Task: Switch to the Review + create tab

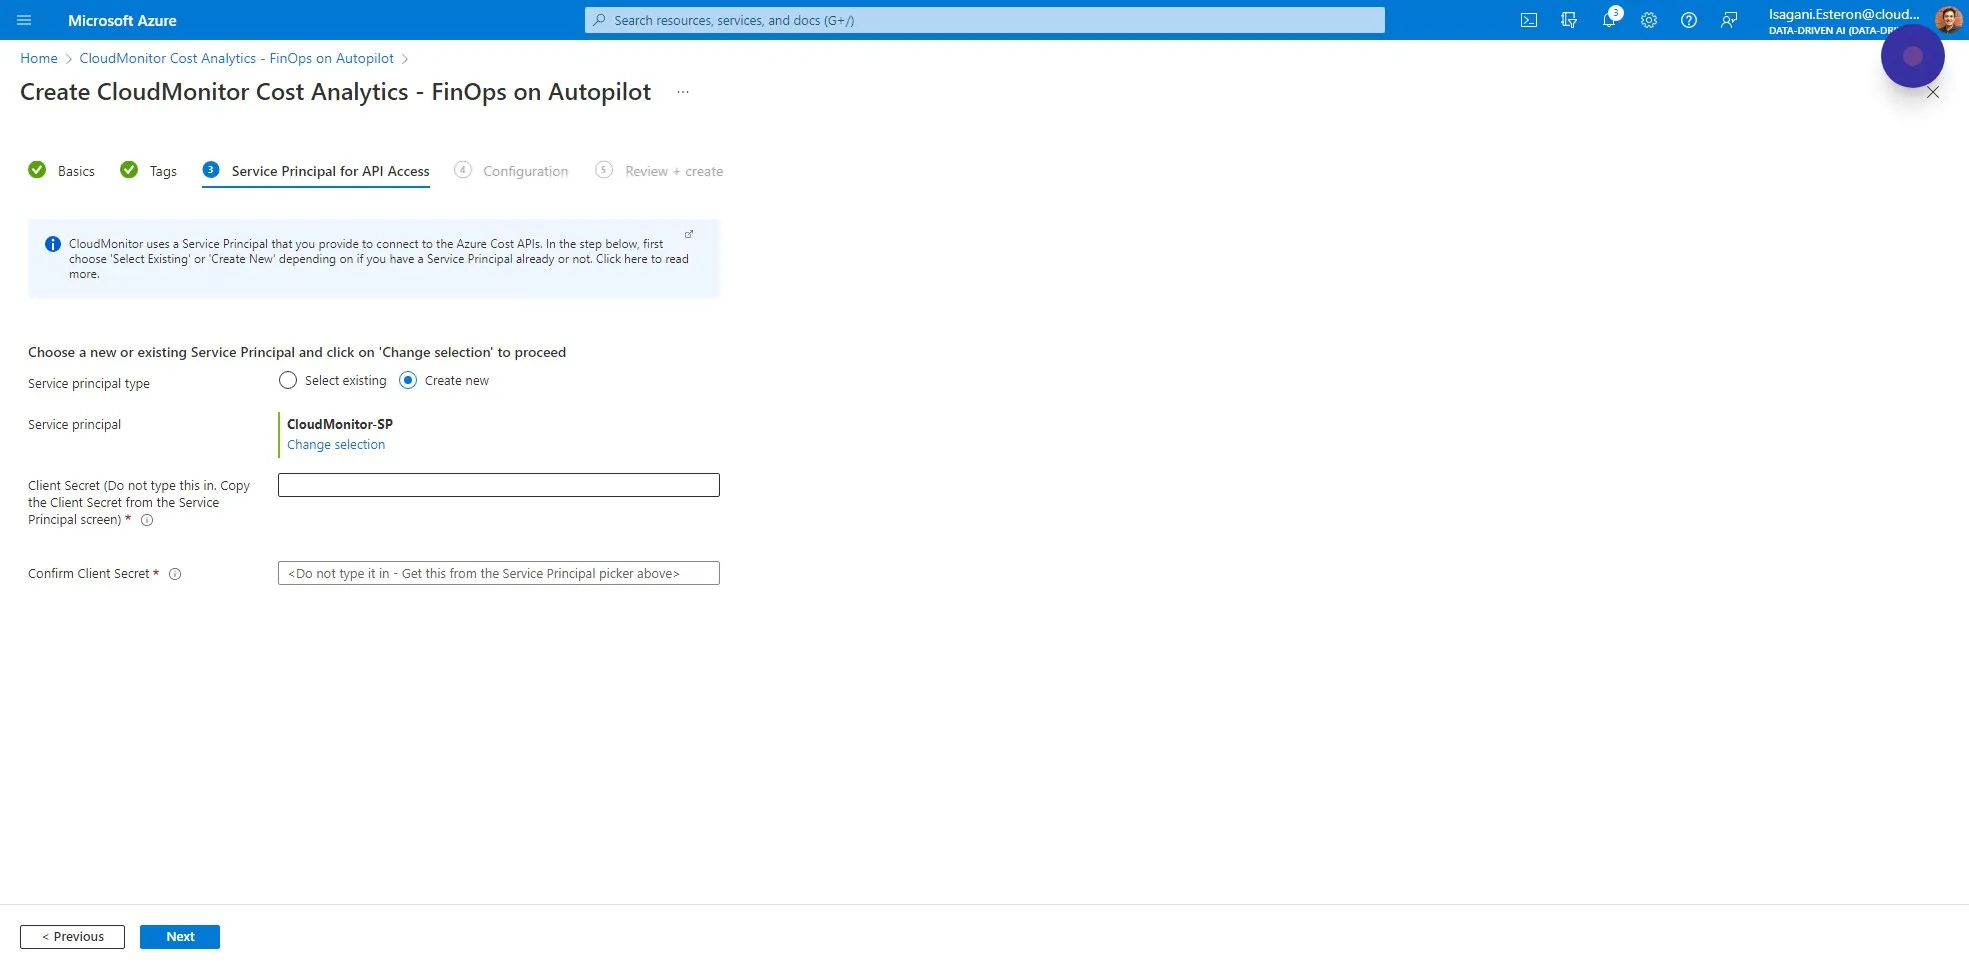Action: coord(659,171)
